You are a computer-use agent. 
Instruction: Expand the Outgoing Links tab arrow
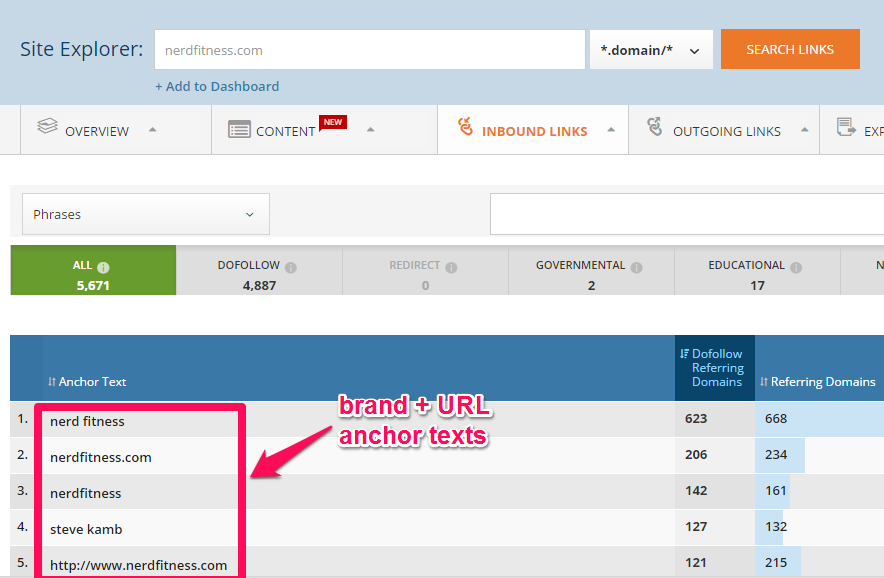[x=805, y=130]
